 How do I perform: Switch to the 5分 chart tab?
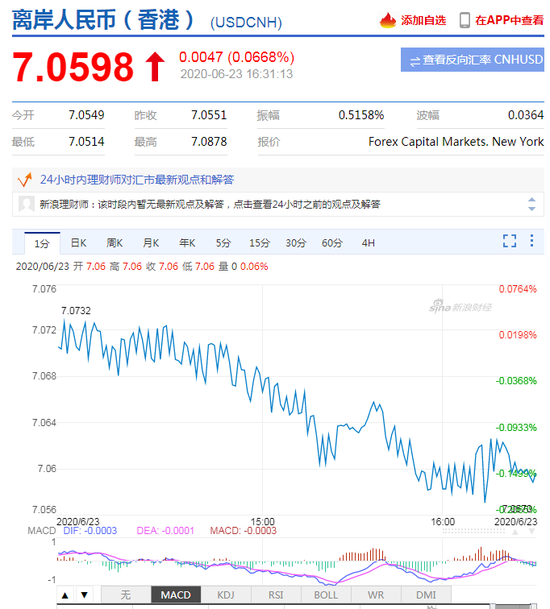point(223,243)
